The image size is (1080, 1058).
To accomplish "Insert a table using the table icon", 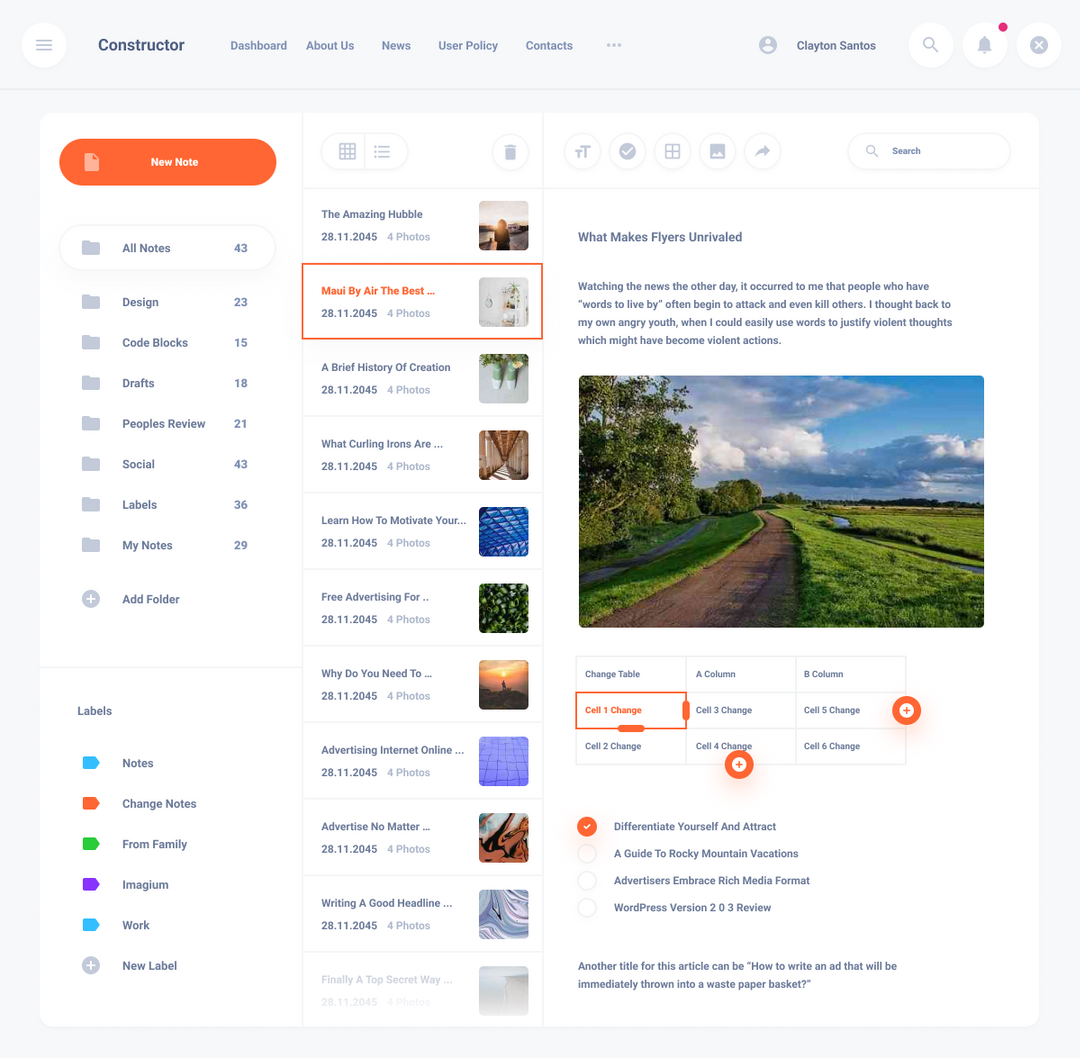I will 672,151.
